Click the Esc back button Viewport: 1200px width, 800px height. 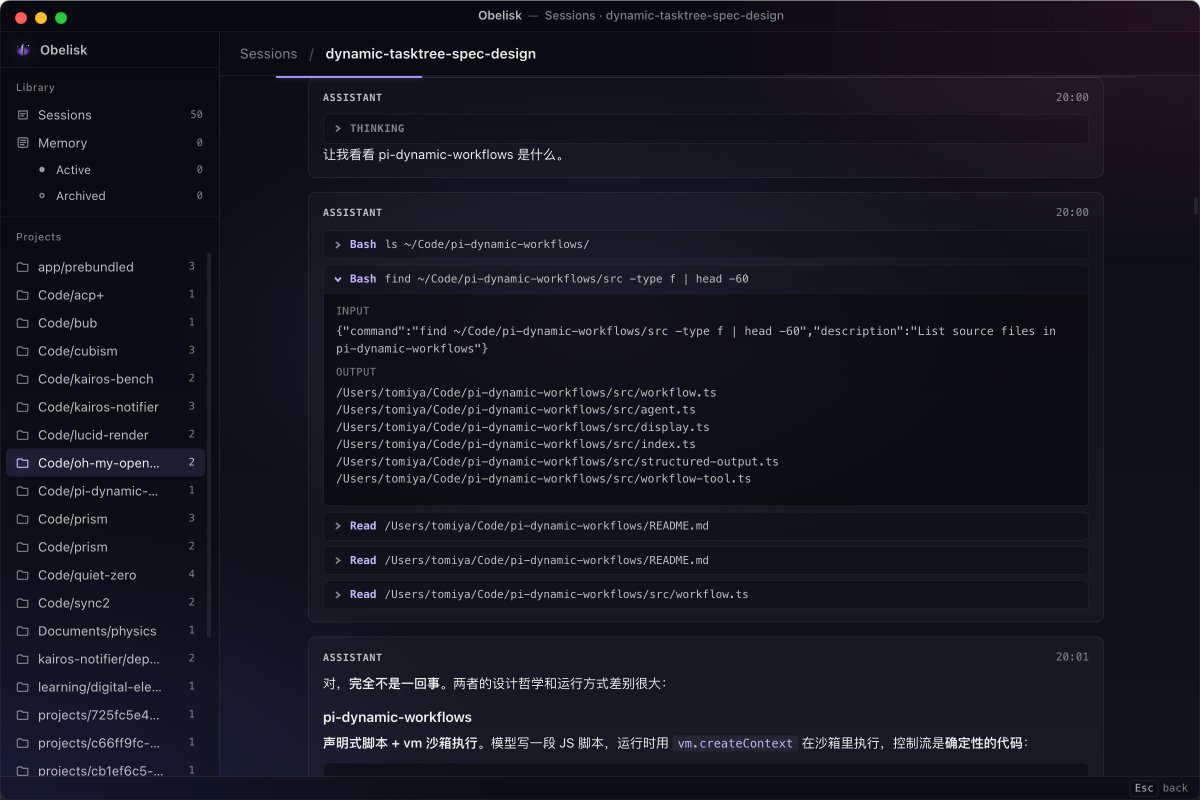[x=1160, y=788]
